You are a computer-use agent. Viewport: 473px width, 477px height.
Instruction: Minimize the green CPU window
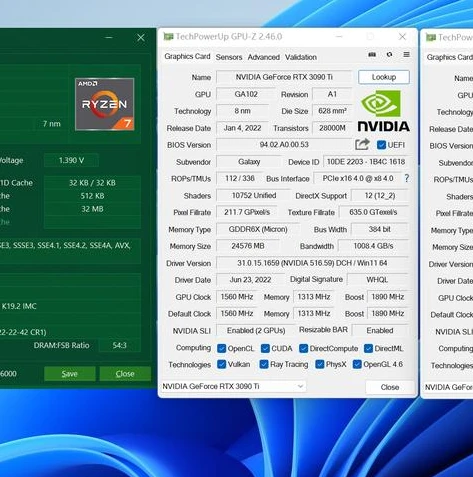point(109,38)
